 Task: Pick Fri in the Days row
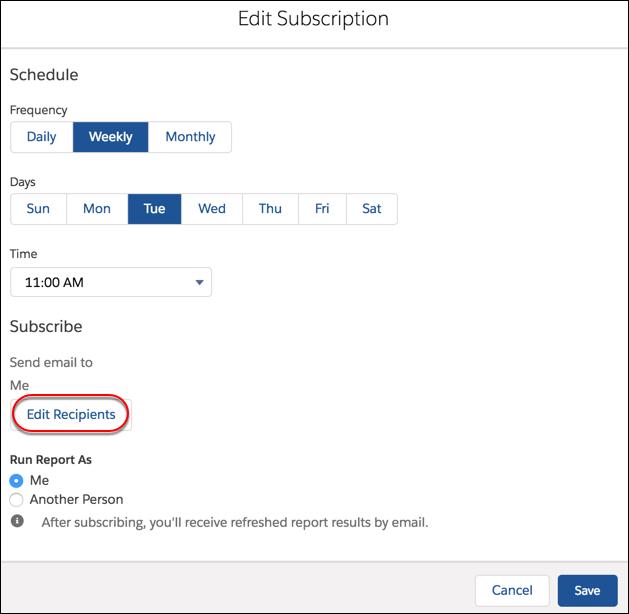pyautogui.click(x=322, y=209)
